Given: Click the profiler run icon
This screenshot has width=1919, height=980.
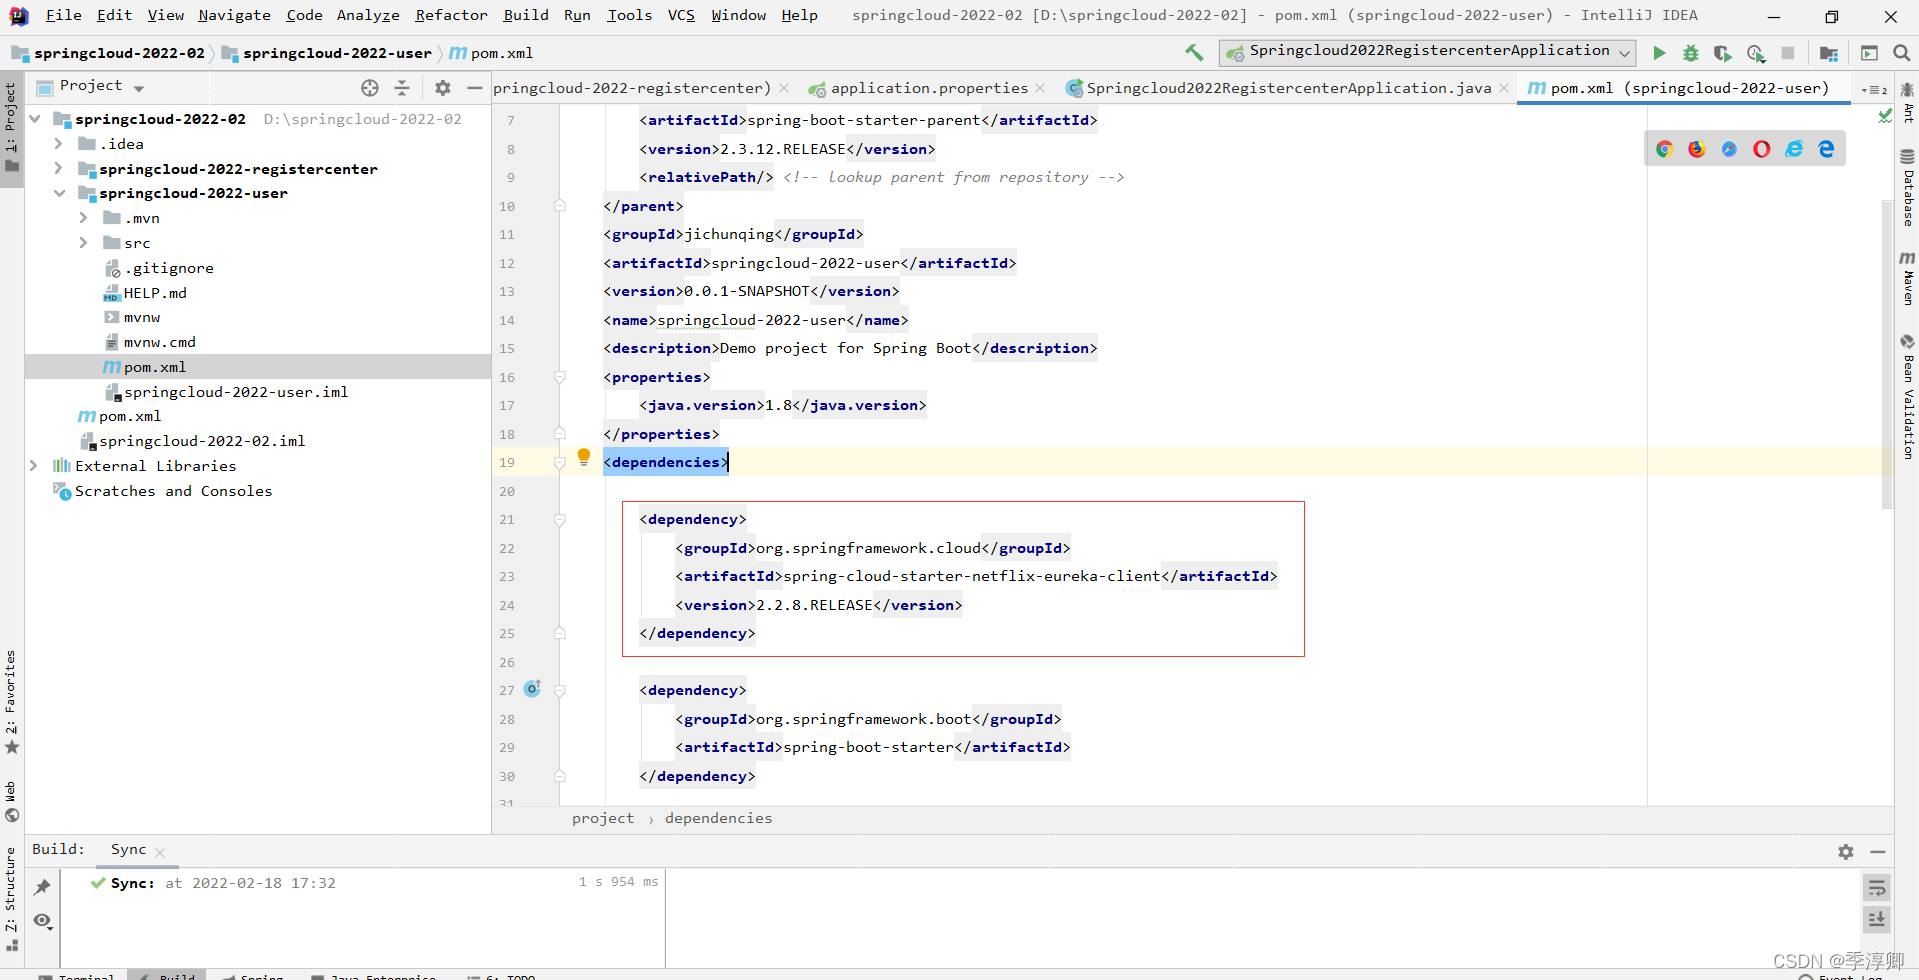Looking at the screenshot, I should 1756,53.
